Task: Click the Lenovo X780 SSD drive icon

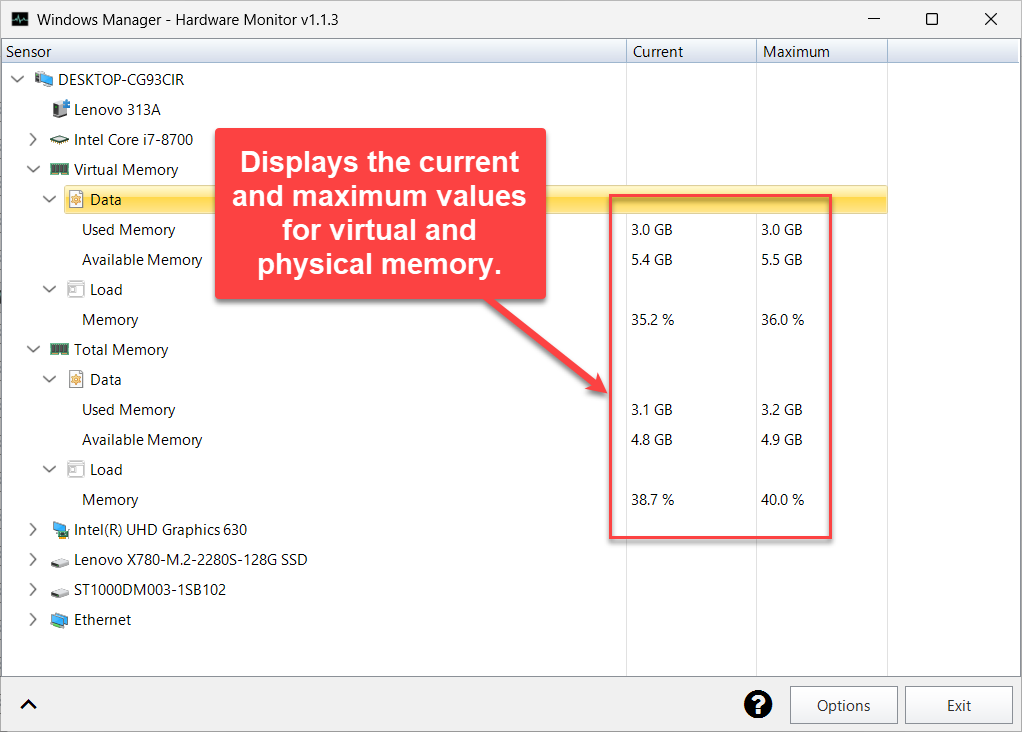Action: tap(59, 561)
